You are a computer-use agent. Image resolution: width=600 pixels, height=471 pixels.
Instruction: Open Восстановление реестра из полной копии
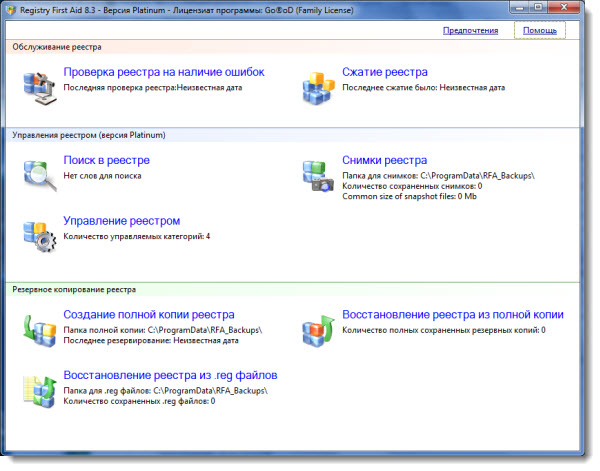click(x=452, y=315)
